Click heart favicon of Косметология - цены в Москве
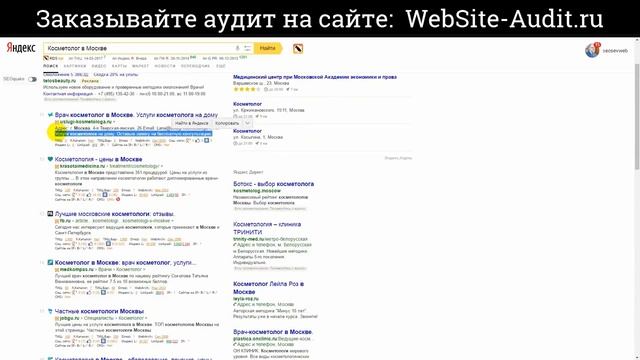 50,159
